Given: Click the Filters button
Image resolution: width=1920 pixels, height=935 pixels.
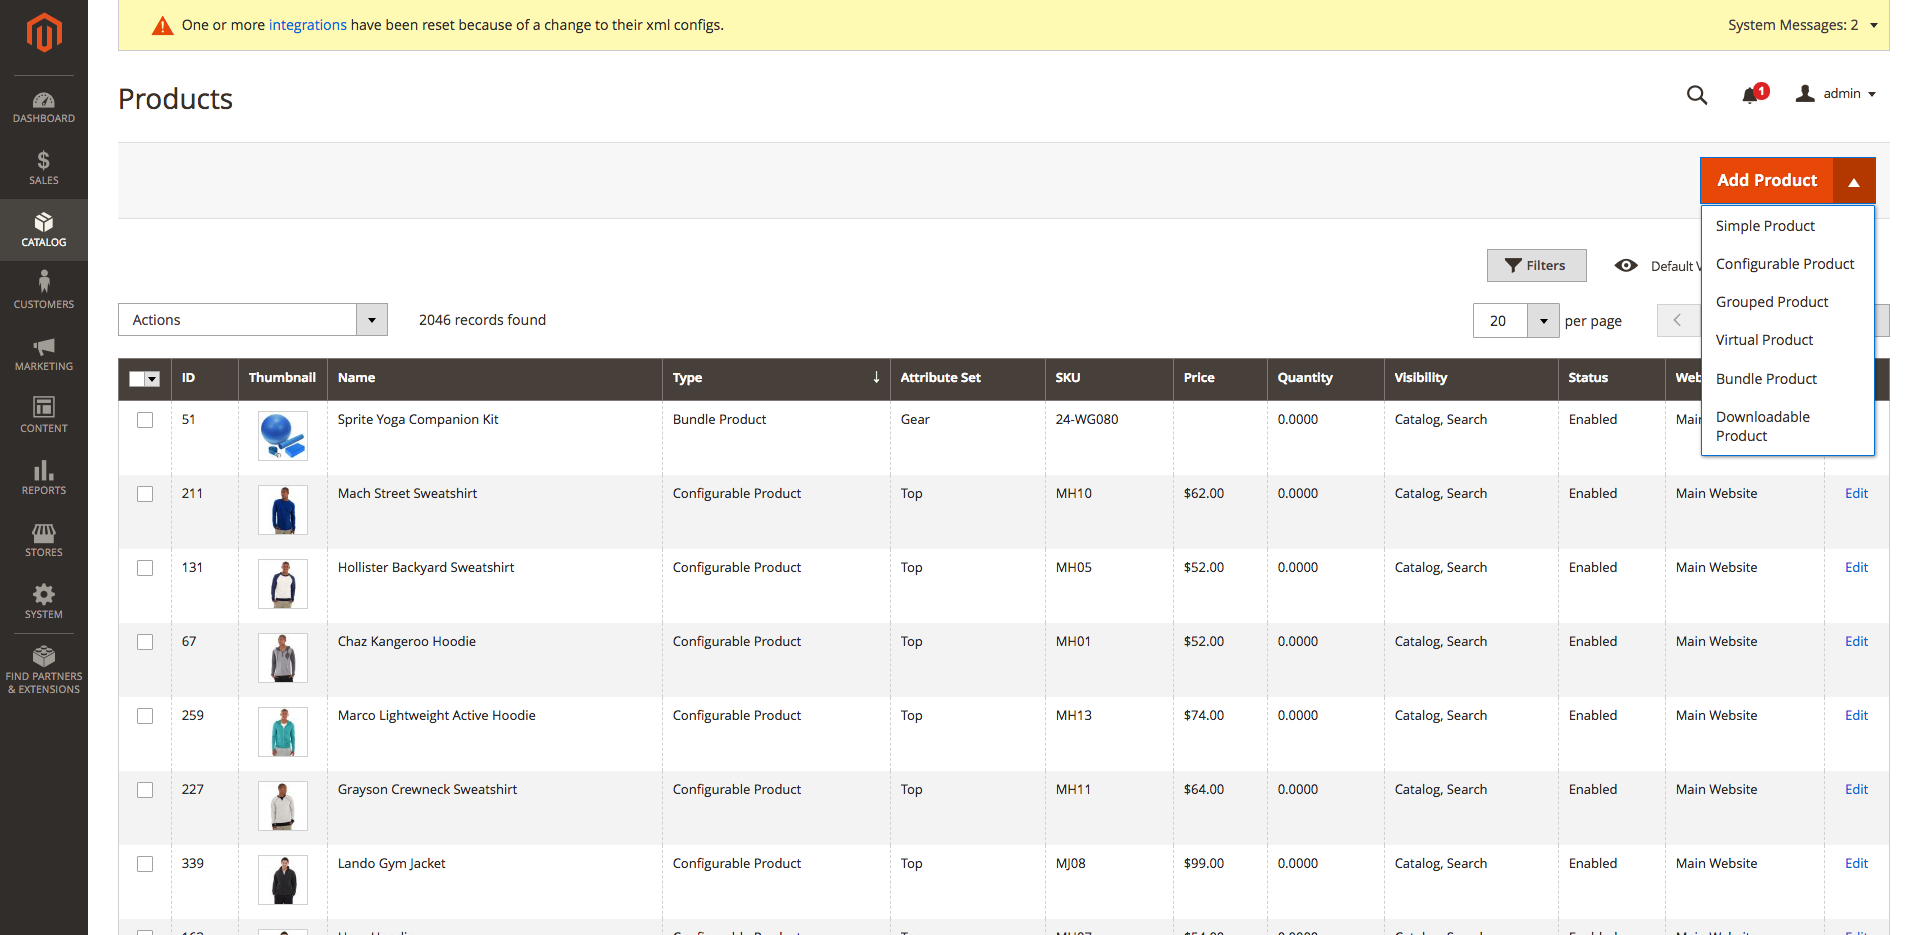Looking at the screenshot, I should click(1536, 265).
